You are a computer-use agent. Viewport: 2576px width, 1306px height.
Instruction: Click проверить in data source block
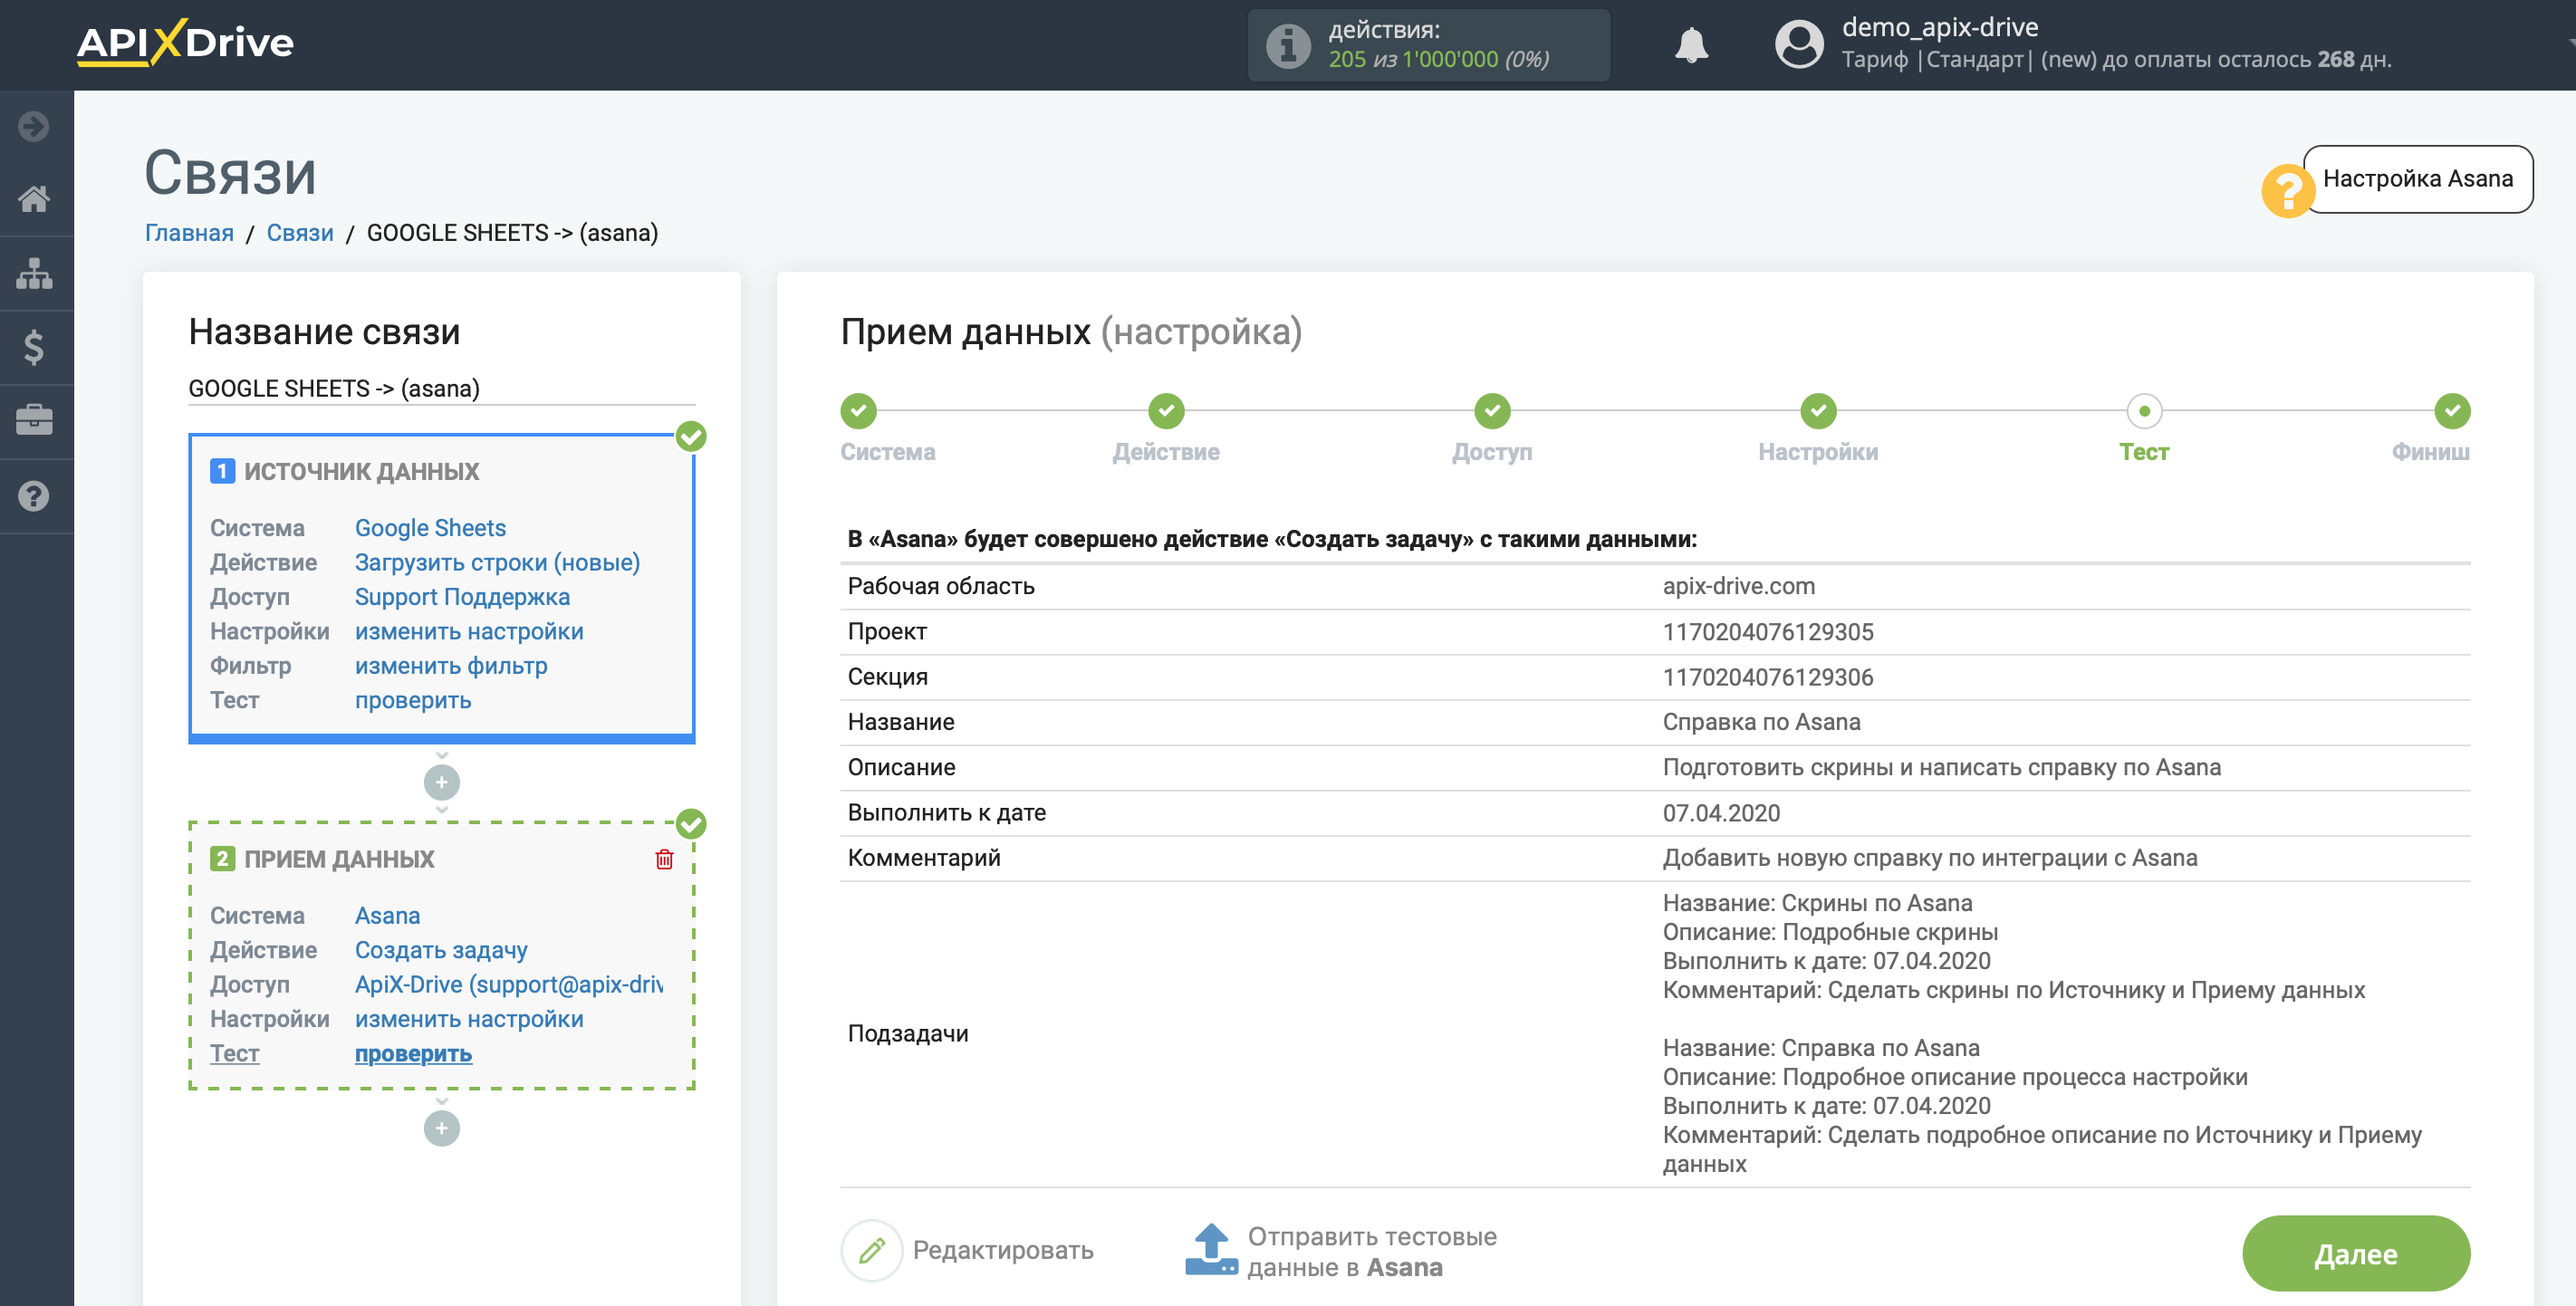[x=413, y=700]
